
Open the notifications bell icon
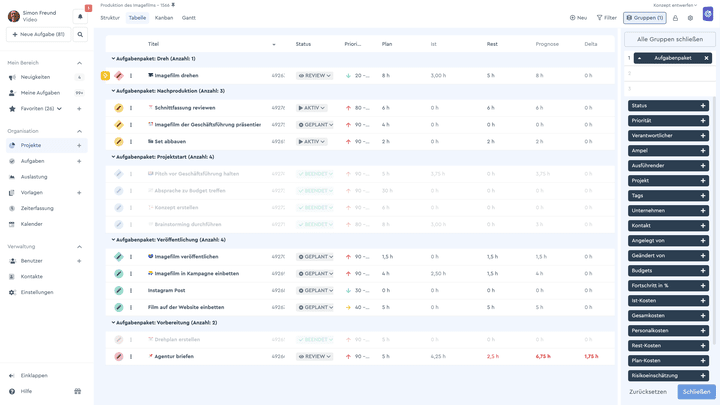point(80,17)
